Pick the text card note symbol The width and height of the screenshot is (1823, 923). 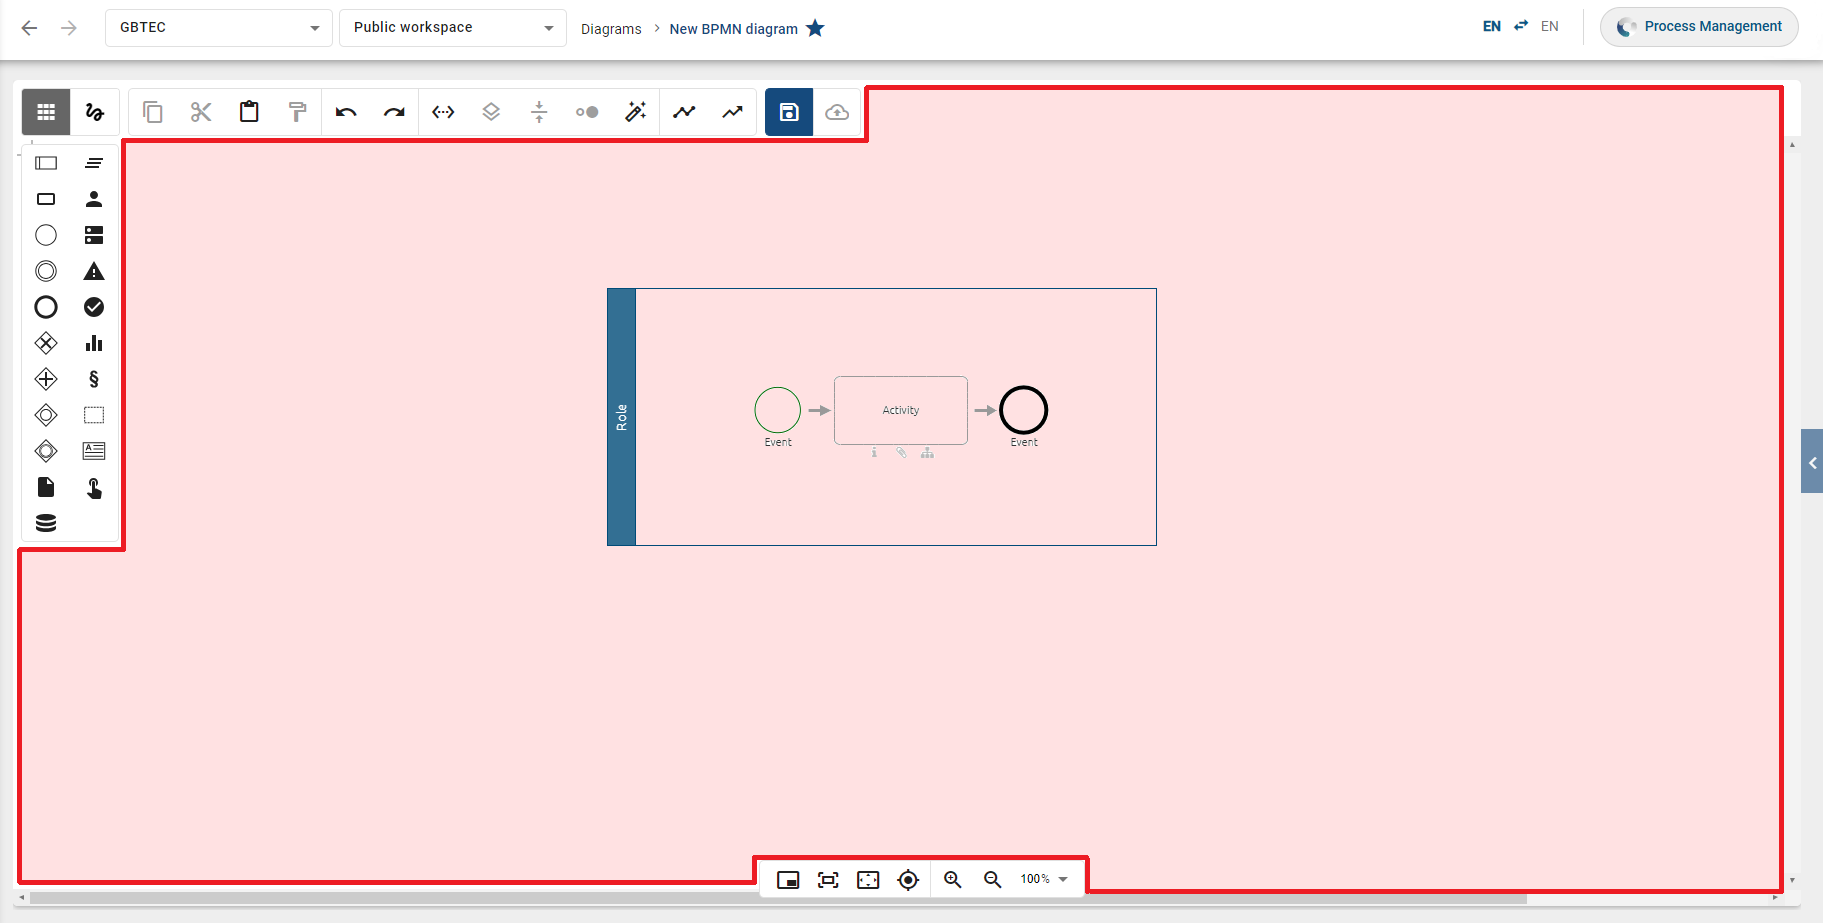[94, 451]
